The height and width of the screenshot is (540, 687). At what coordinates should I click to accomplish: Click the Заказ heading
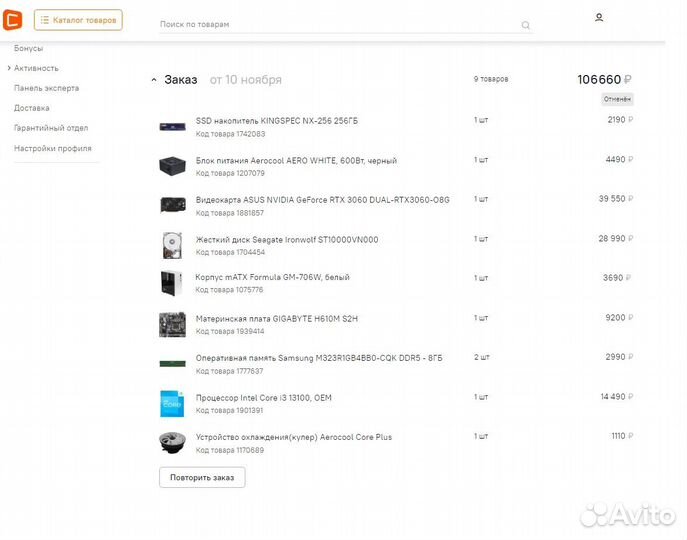[x=181, y=80]
